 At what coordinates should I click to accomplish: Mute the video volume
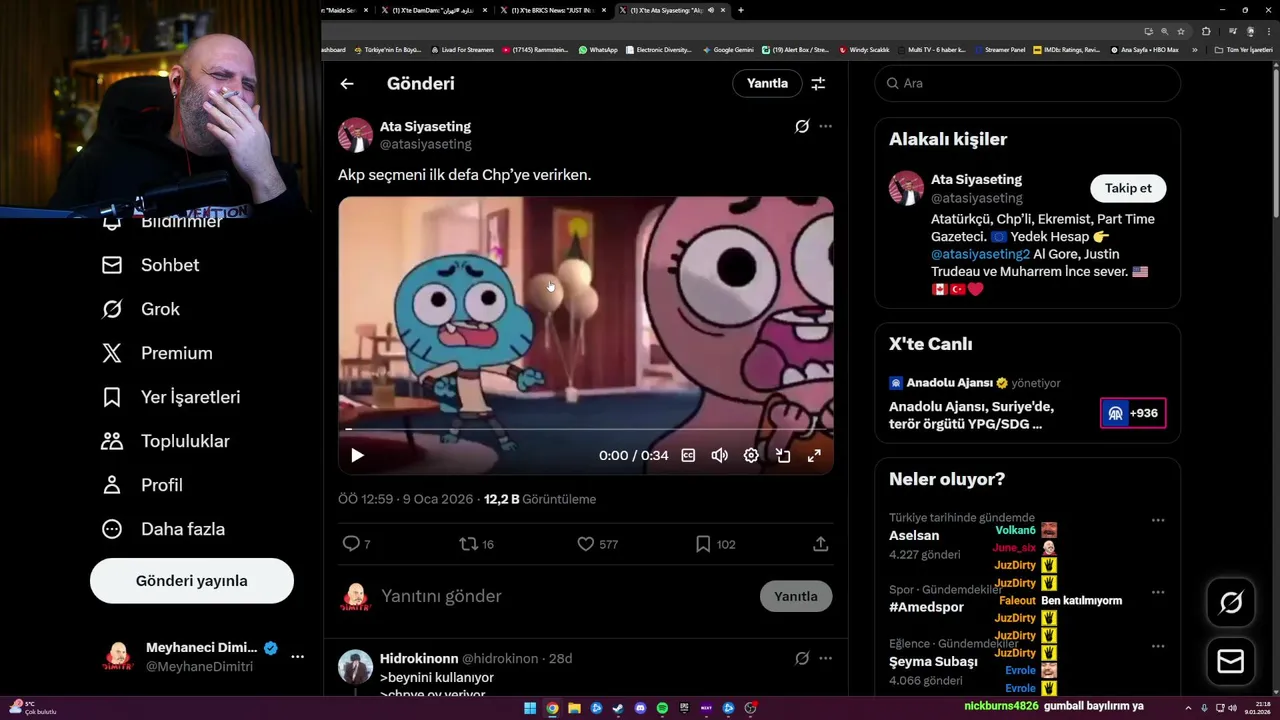[719, 456]
